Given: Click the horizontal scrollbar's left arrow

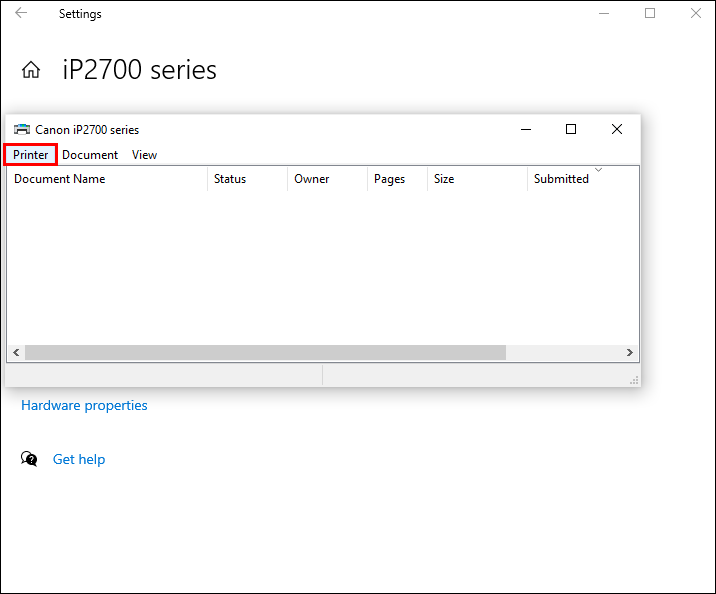Looking at the screenshot, I should 15,353.
